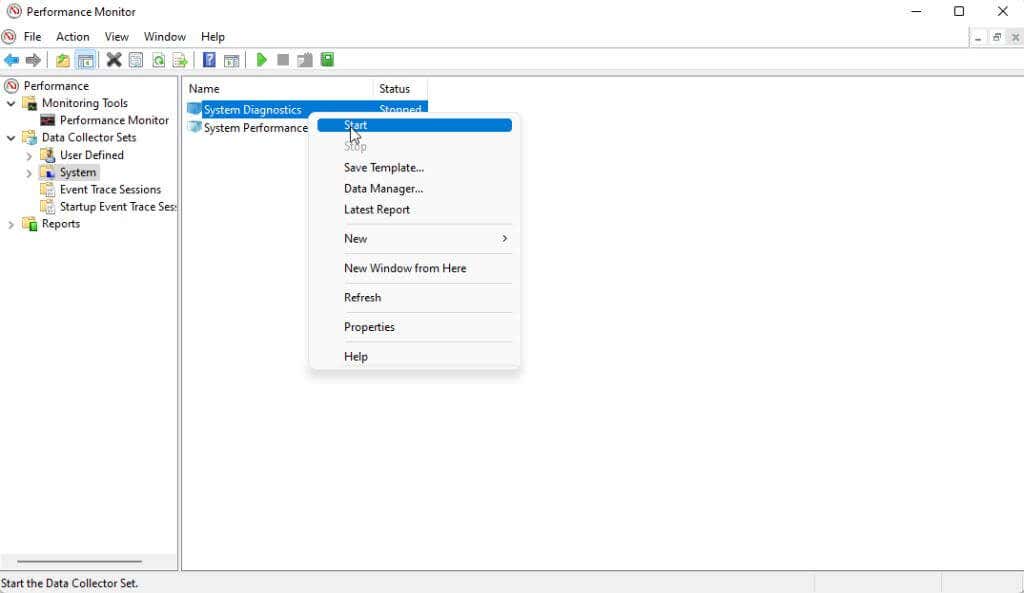Click the Save Template toolbar icon
The height and width of the screenshot is (593, 1024).
[x=305, y=60]
